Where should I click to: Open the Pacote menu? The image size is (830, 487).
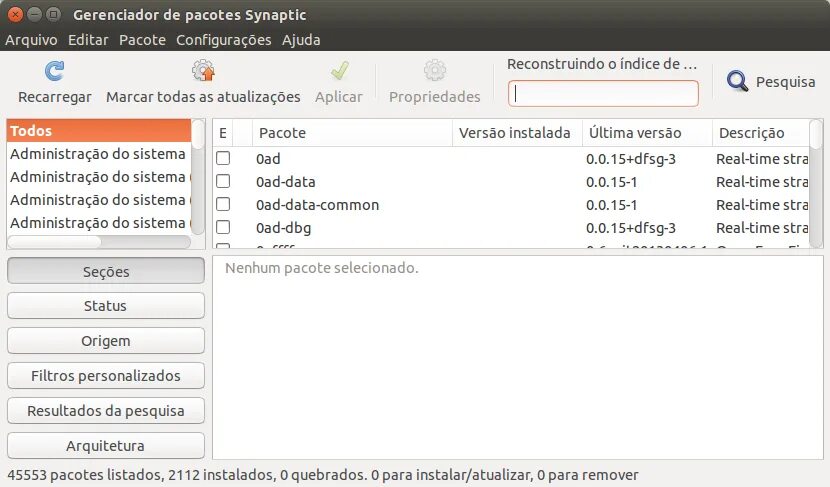coord(142,40)
